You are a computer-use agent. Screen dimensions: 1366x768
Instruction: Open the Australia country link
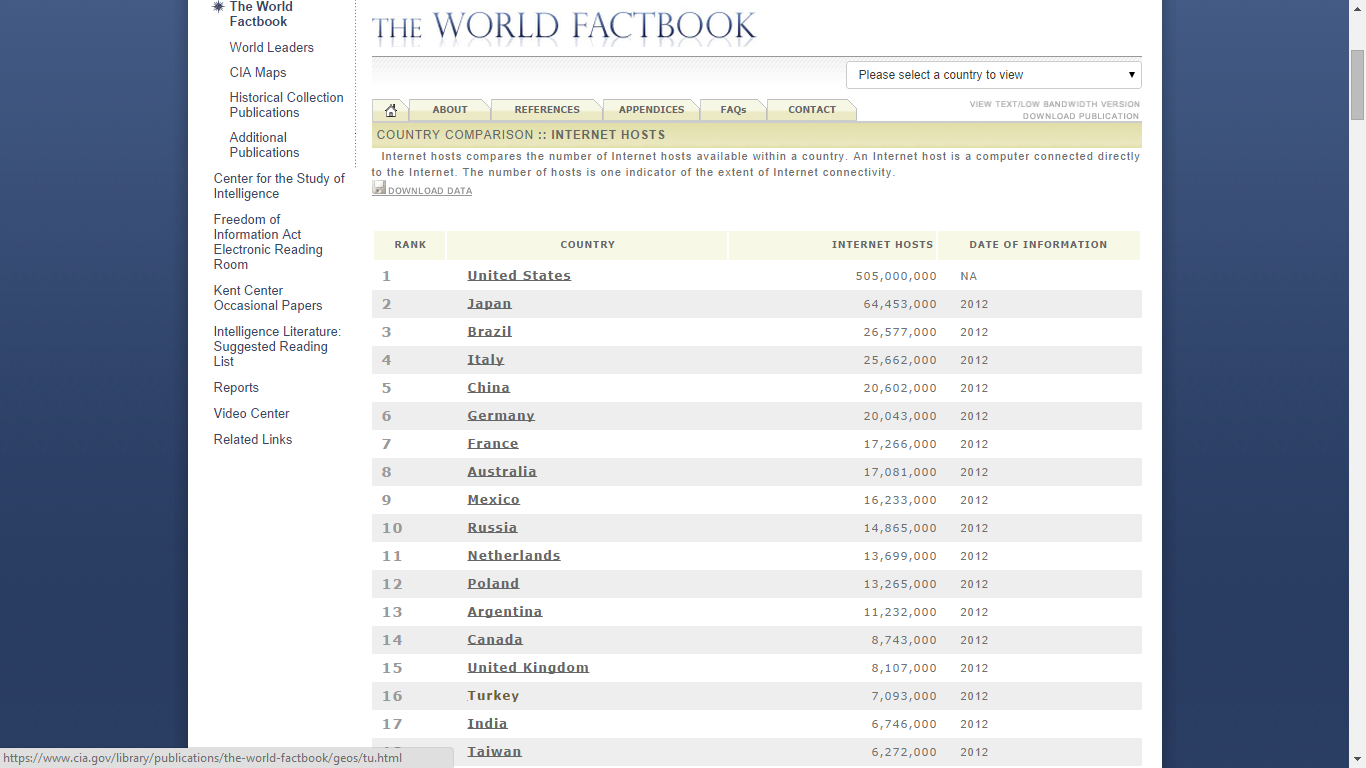502,472
